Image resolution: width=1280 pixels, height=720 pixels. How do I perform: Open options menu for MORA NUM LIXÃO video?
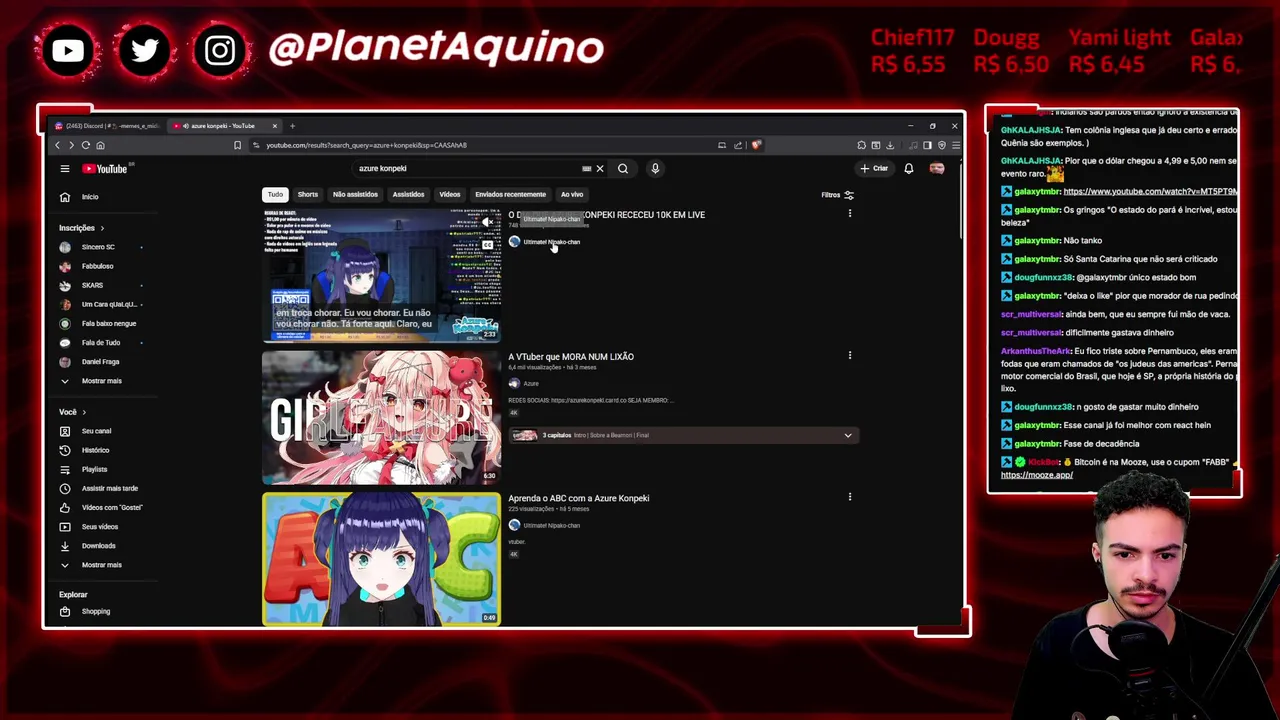(x=850, y=355)
